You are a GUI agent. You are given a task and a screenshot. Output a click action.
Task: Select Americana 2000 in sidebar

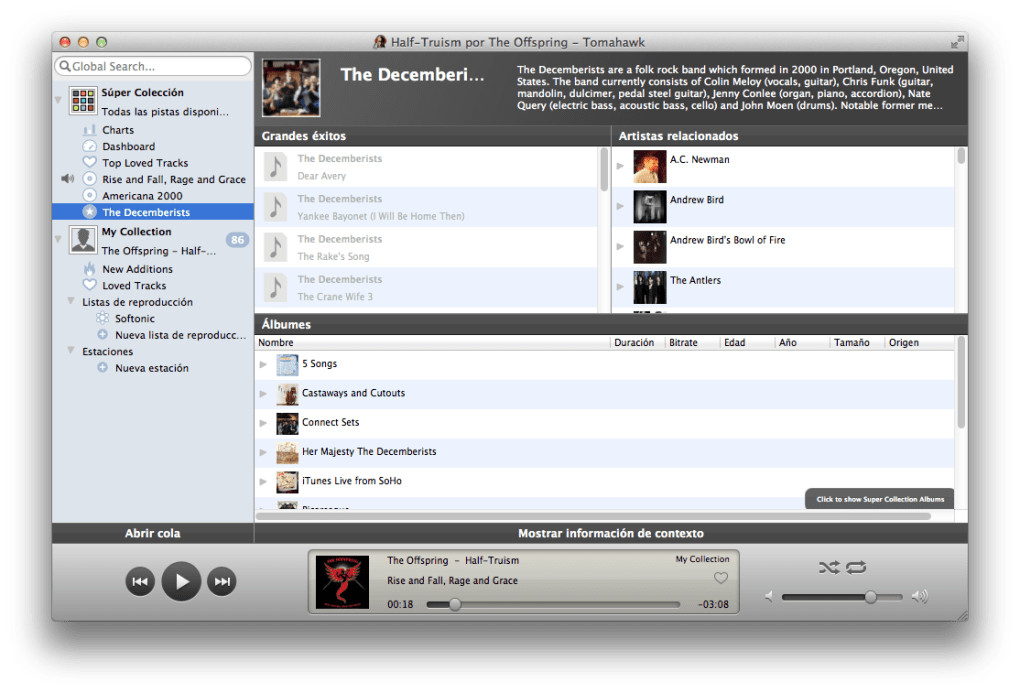click(x=142, y=196)
